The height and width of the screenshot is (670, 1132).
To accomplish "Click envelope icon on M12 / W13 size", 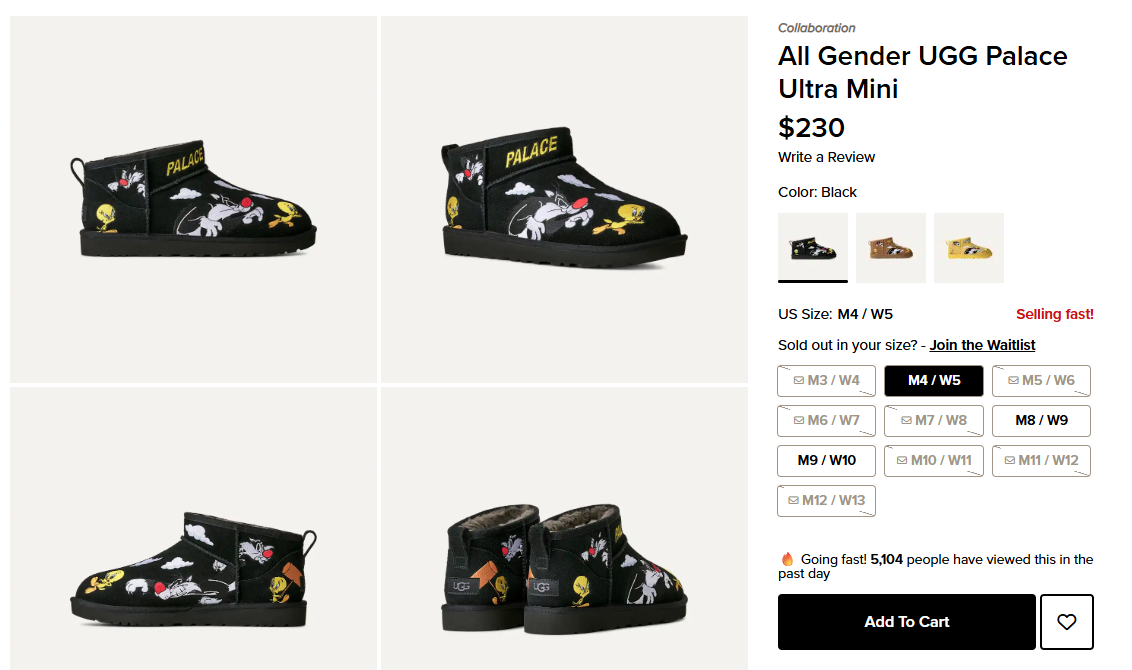I will 793,501.
